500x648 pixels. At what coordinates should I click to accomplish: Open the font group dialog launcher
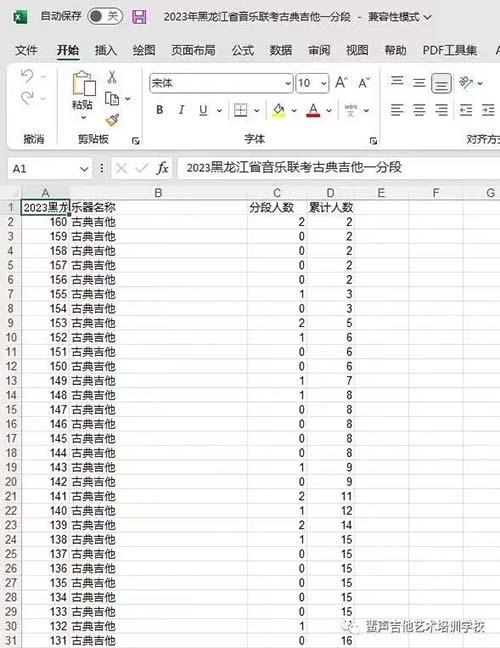pos(373,141)
